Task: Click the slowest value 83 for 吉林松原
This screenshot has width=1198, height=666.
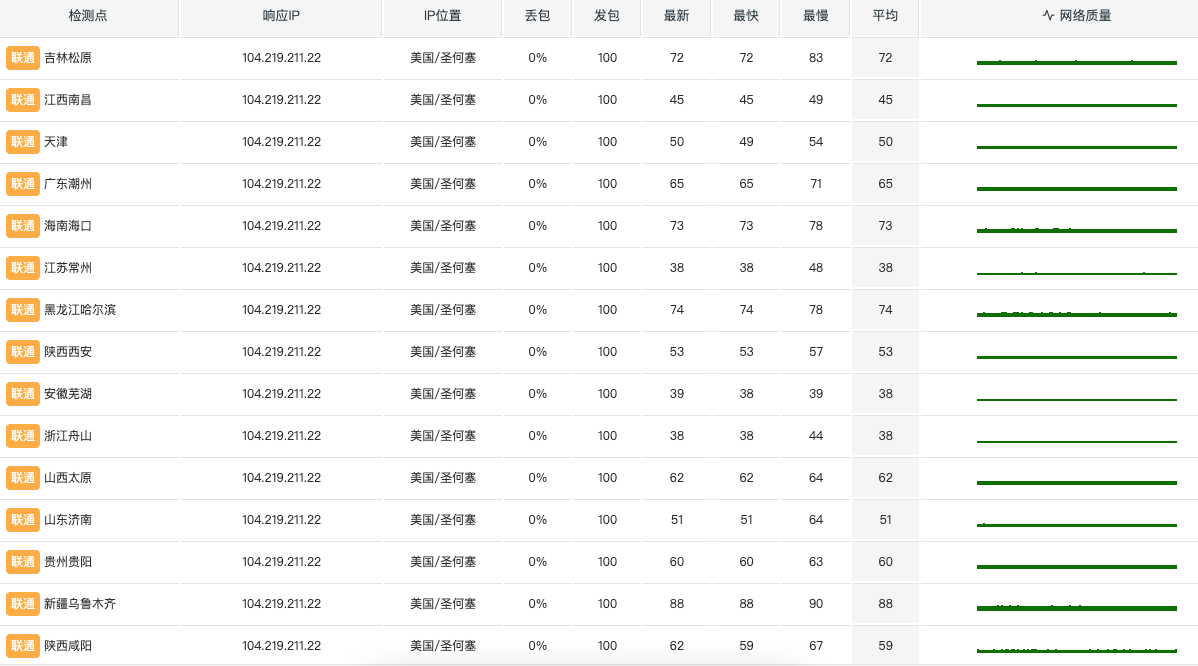Action: click(815, 58)
